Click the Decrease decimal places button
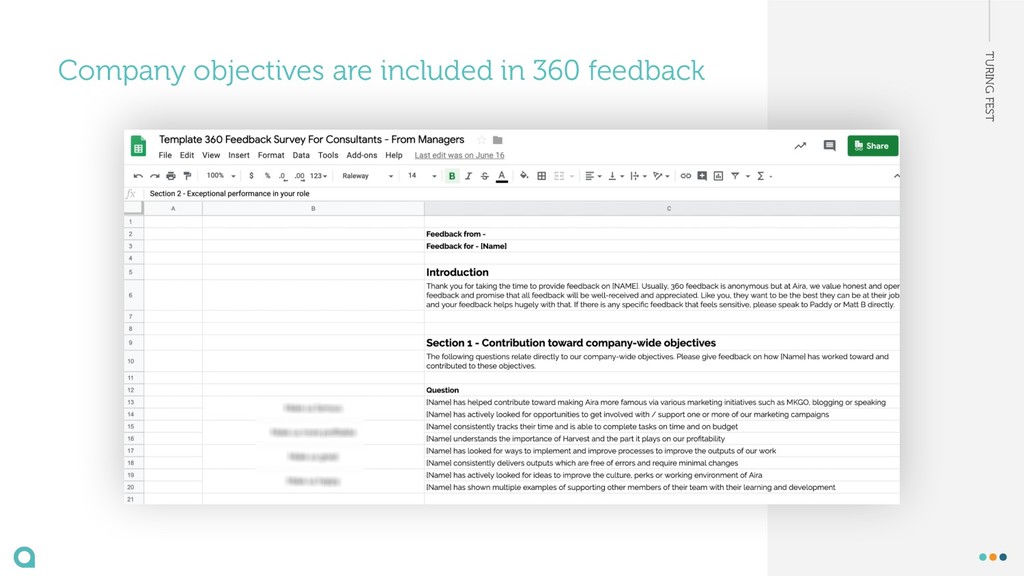Screen dimensions: 1024x576 283,176
